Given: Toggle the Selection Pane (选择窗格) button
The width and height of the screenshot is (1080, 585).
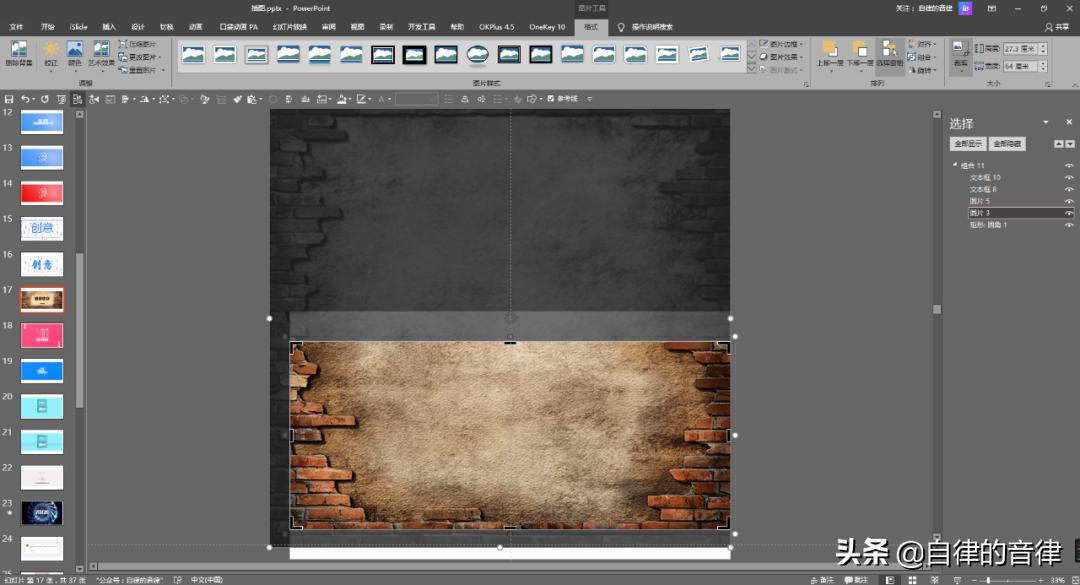Looking at the screenshot, I should point(890,50).
